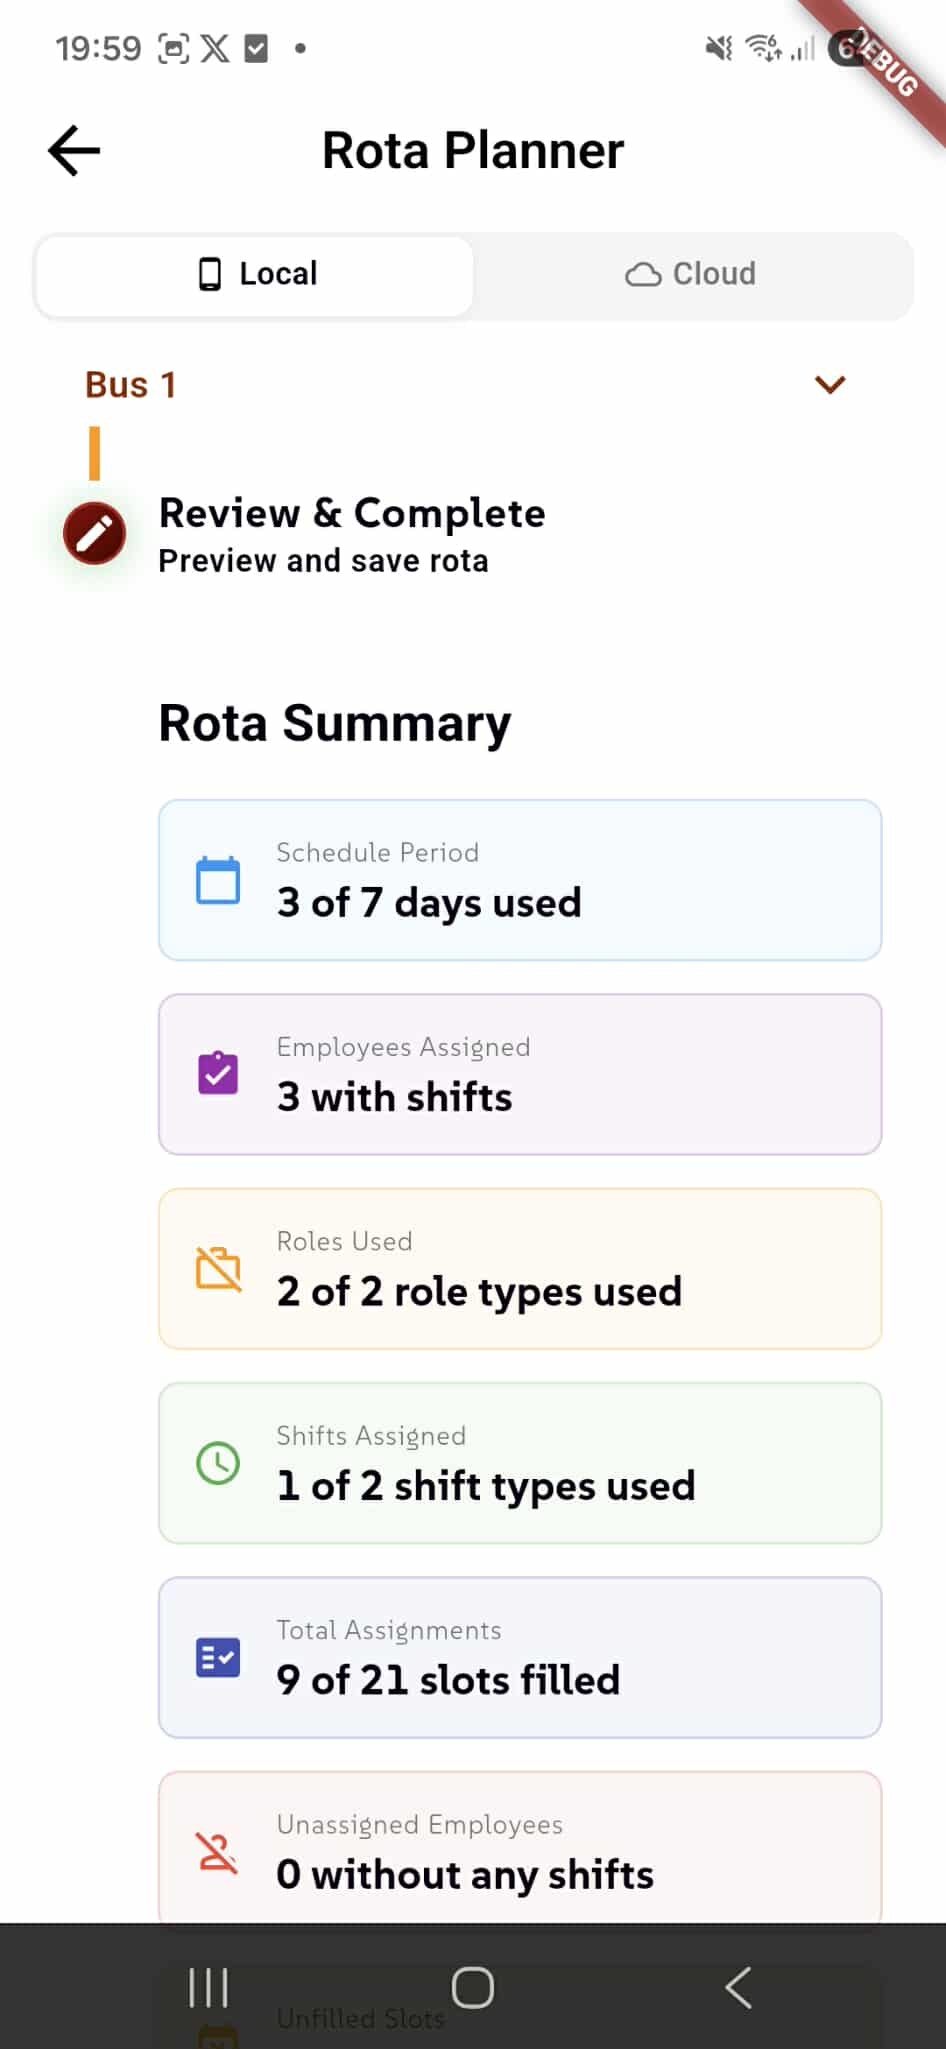Tap the phone icon inside the Local tab
The width and height of the screenshot is (946, 2049).
click(209, 273)
